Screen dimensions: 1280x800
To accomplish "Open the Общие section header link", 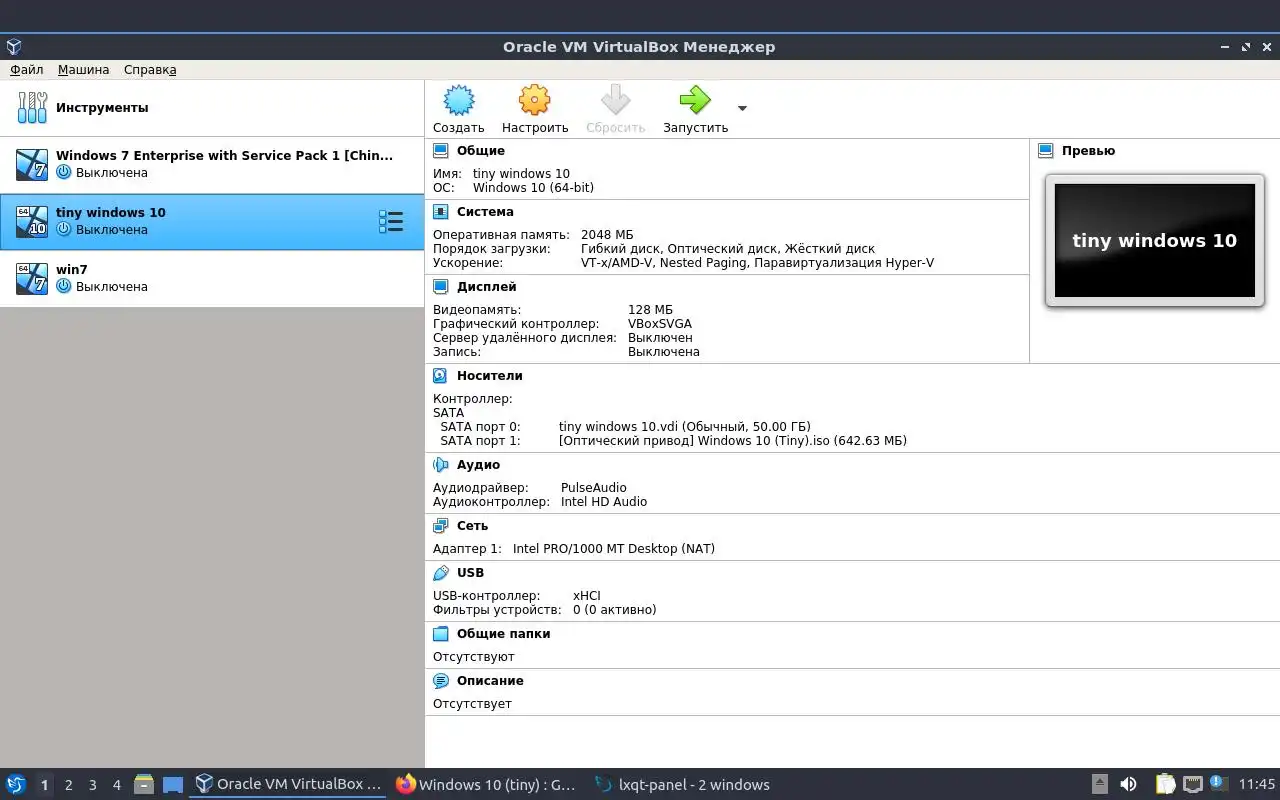I will (481, 151).
